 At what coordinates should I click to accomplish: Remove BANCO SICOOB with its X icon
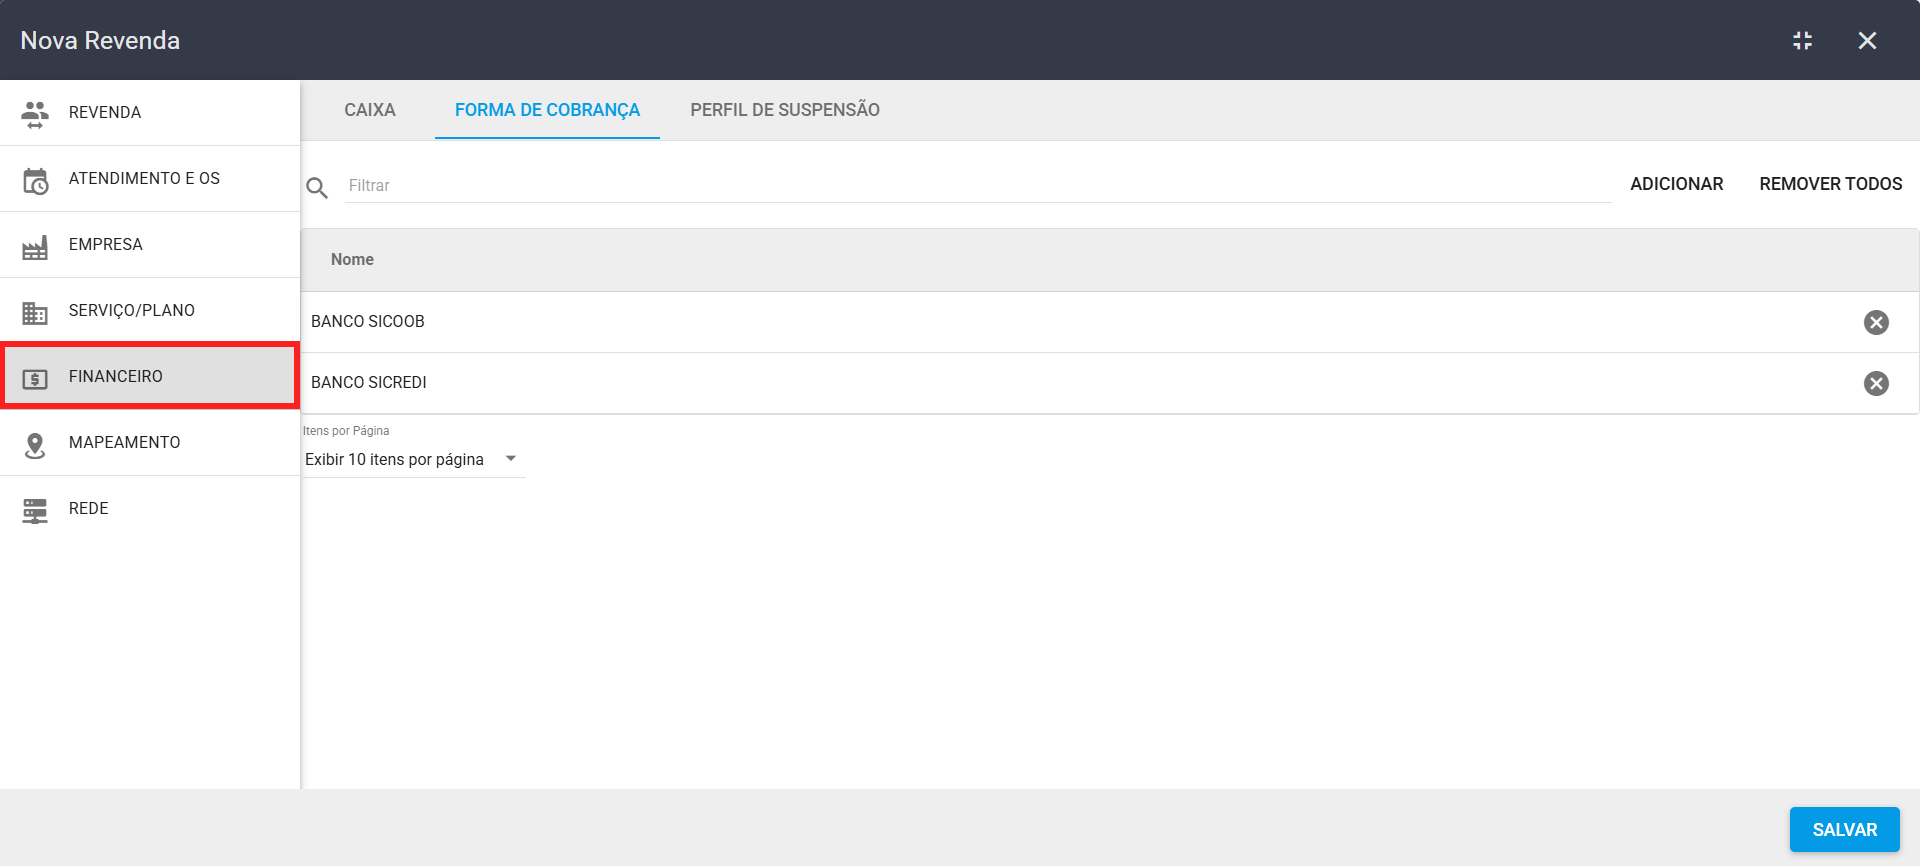coord(1876,322)
